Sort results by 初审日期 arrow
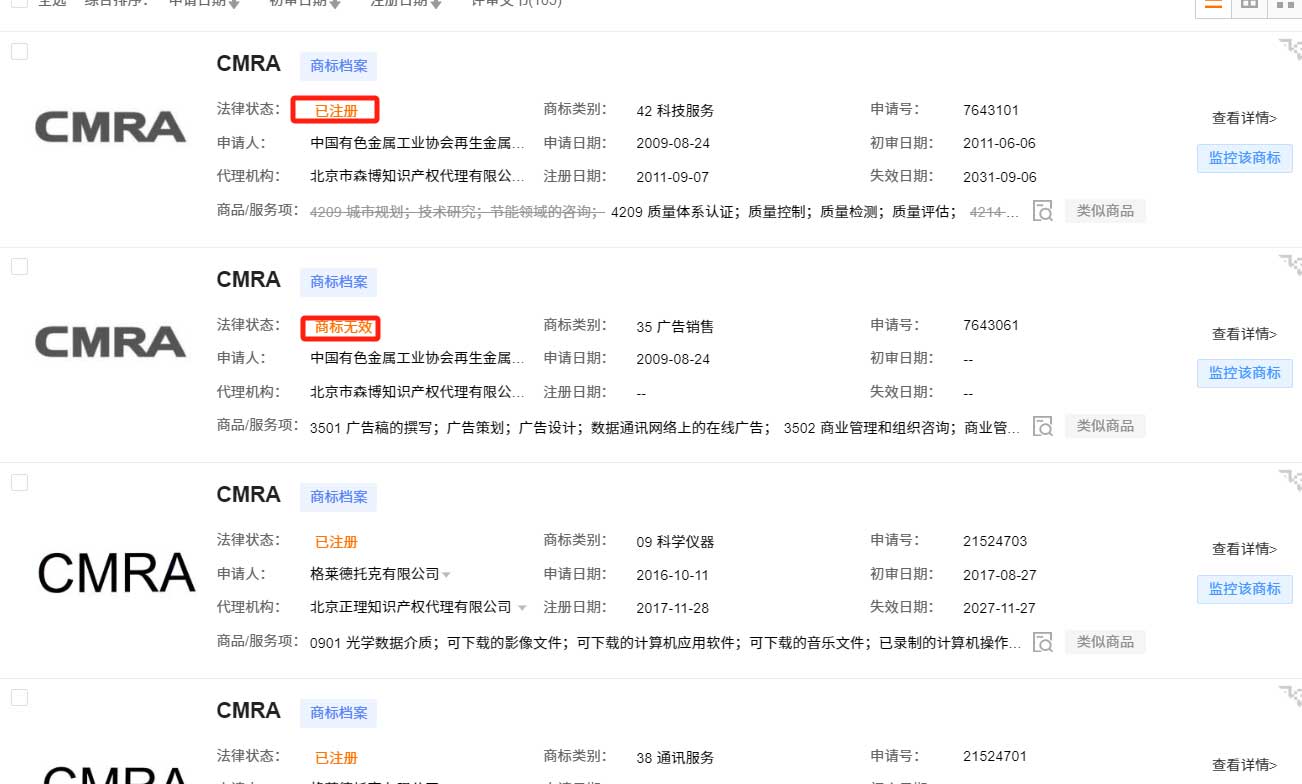Viewport: 1302px width, 784px height. tap(334, 5)
